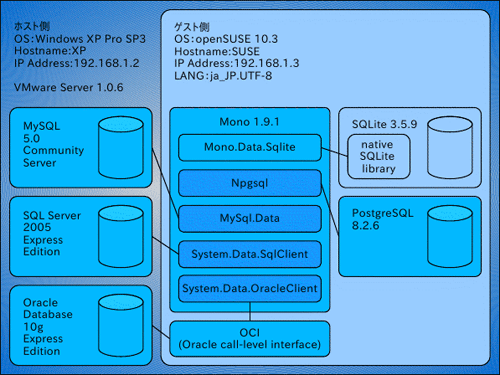The height and width of the screenshot is (375, 500).
Task: Click 'Hostname:SUSE' text
Action: pos(217,51)
